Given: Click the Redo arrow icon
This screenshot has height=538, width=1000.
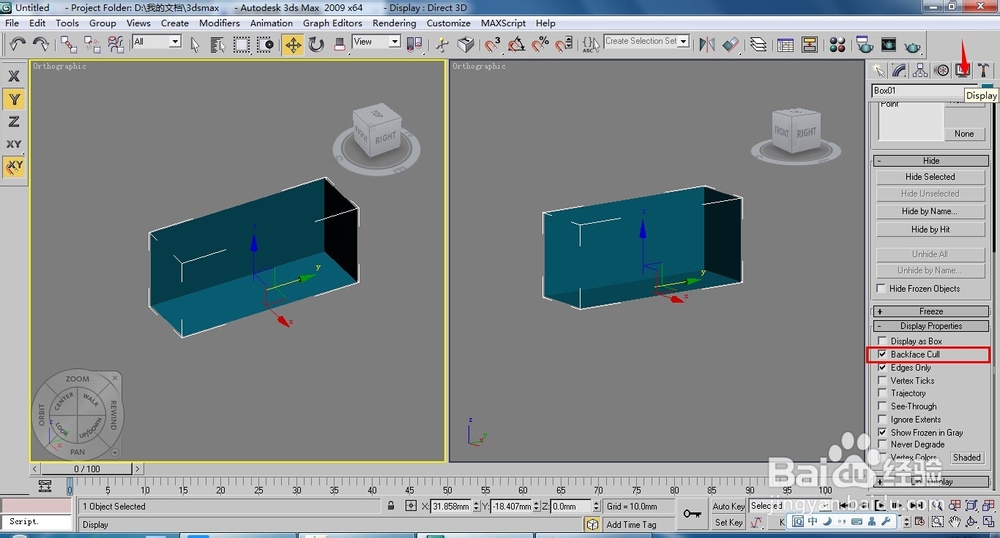Looking at the screenshot, I should tap(41, 44).
